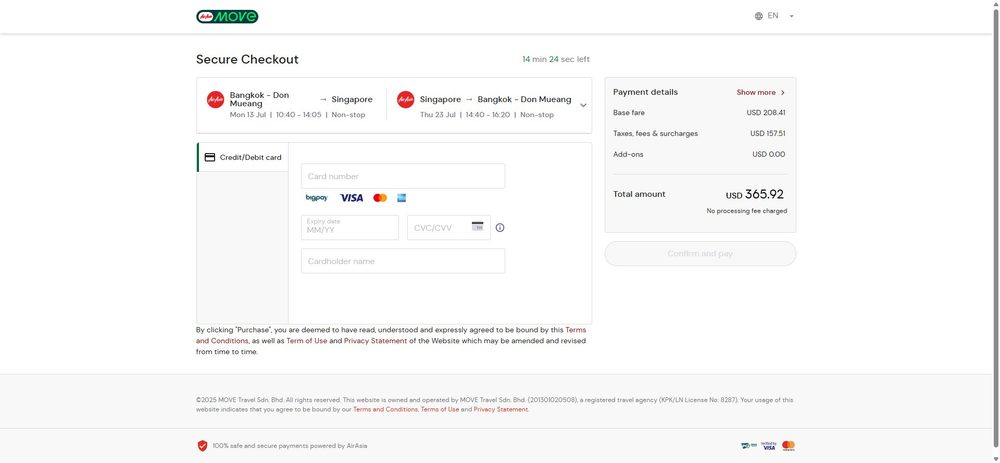Click the BigPay logo

[x=317, y=198]
